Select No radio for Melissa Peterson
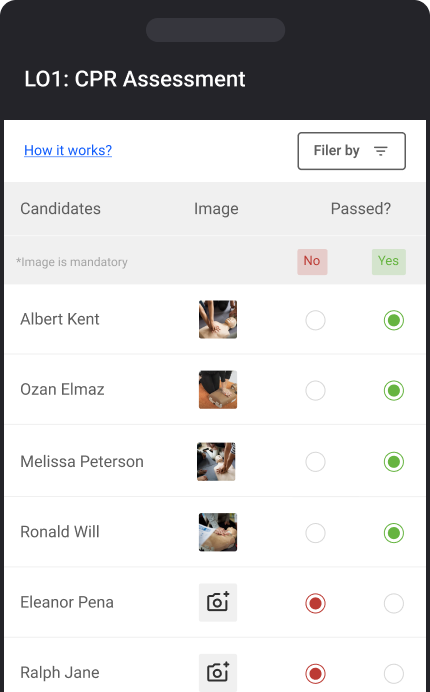The width and height of the screenshot is (430, 692). click(315, 462)
